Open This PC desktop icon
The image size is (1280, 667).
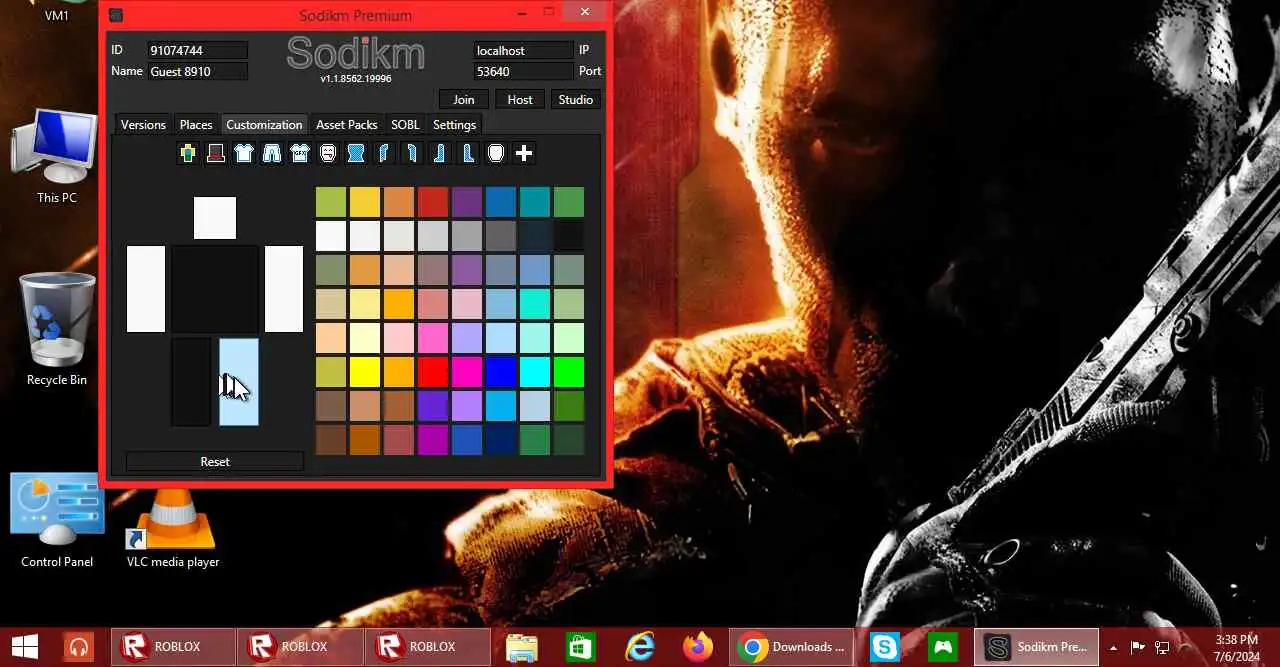pos(56,156)
